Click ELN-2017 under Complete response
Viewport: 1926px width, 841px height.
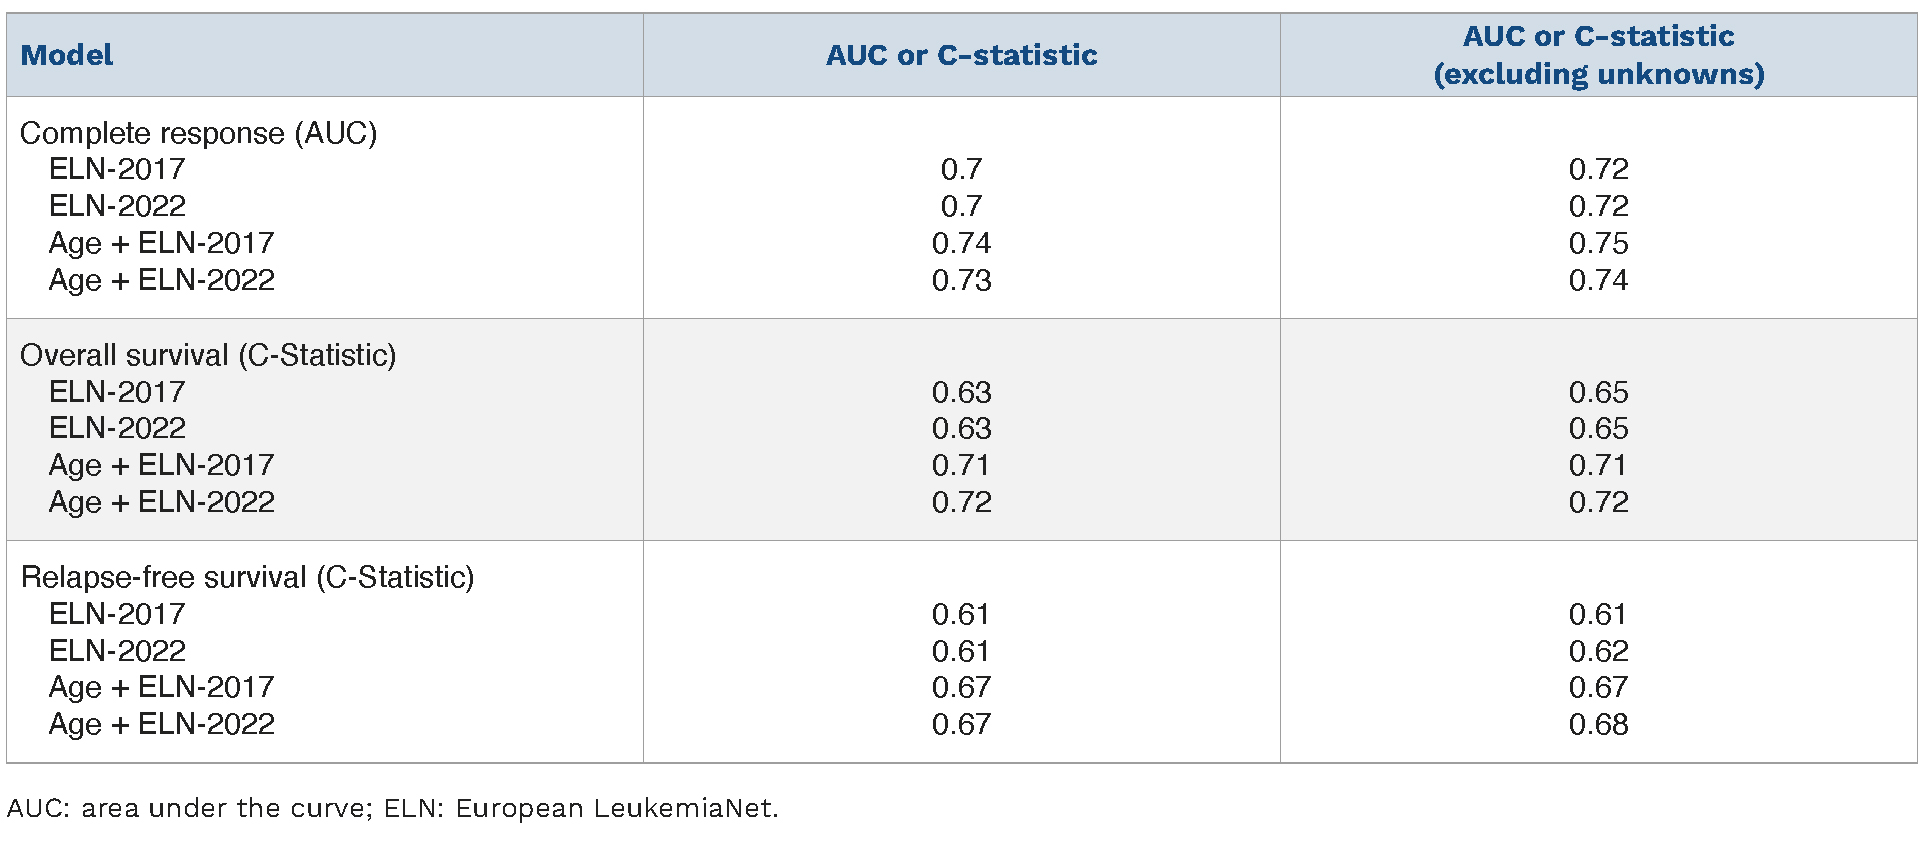pos(117,169)
